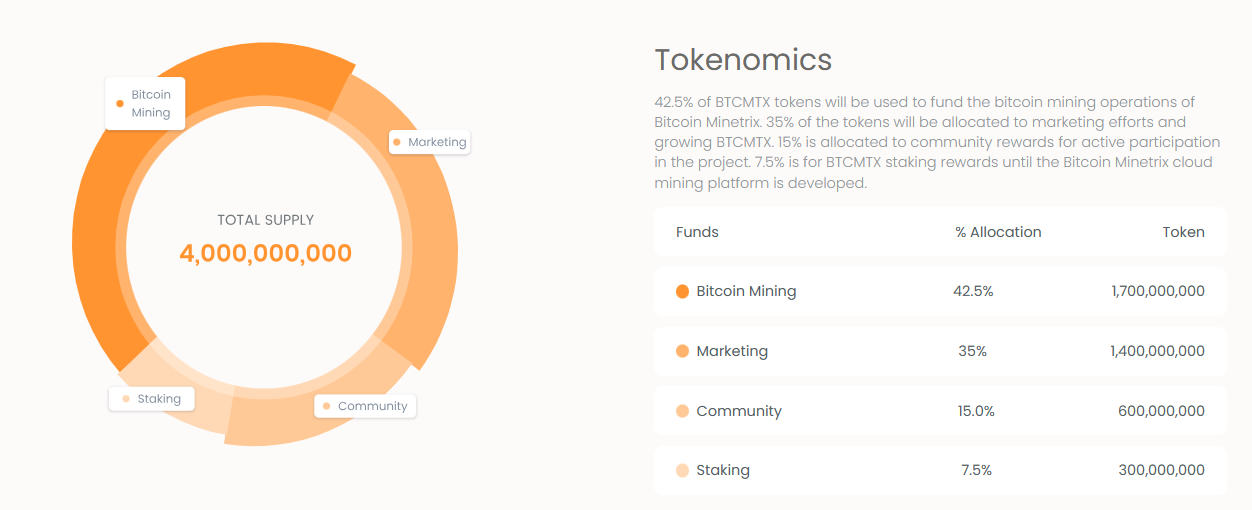1252x510 pixels.
Task: Click the Bitcoin Mining chart label
Action: coord(145,103)
